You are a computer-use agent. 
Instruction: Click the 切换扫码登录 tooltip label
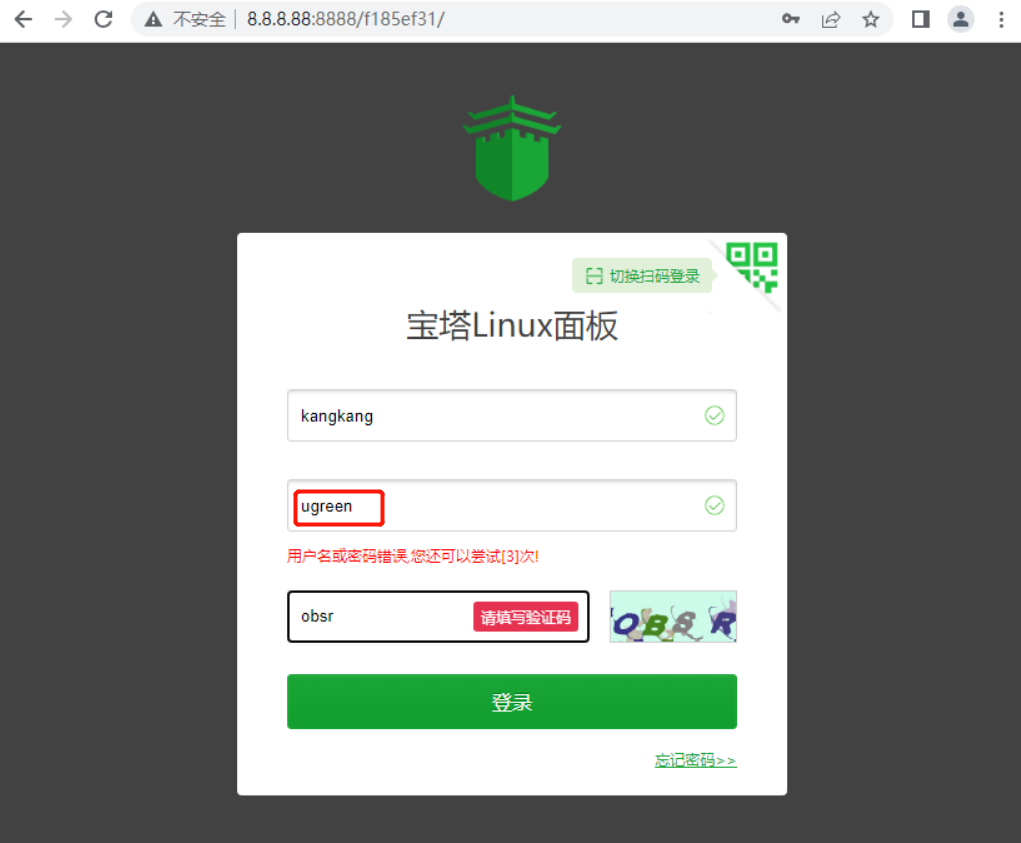click(642, 276)
